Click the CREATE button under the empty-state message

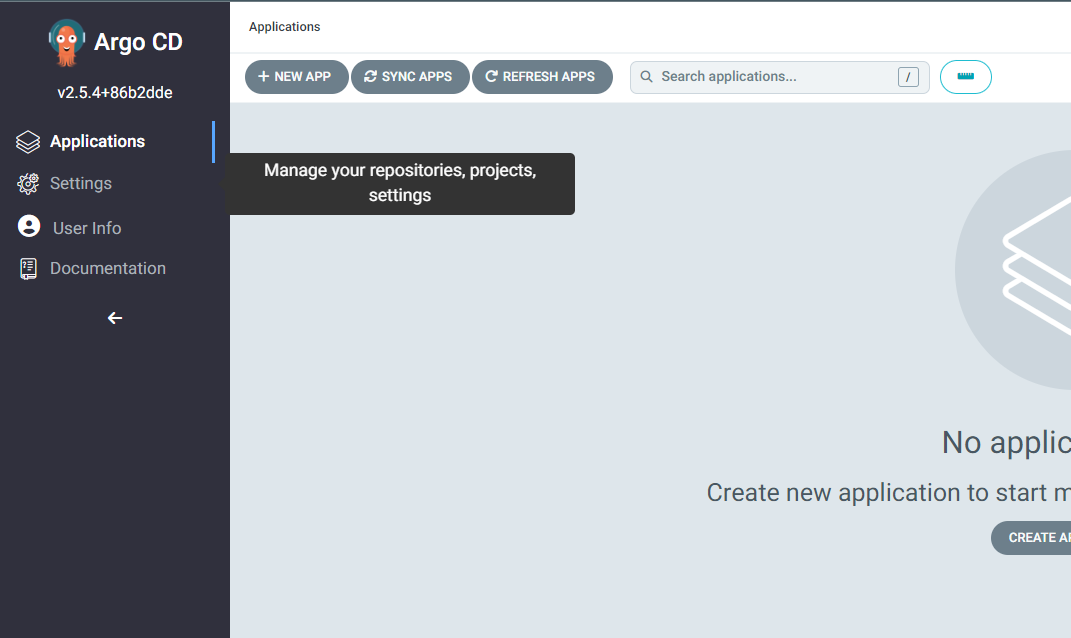pos(1031,538)
